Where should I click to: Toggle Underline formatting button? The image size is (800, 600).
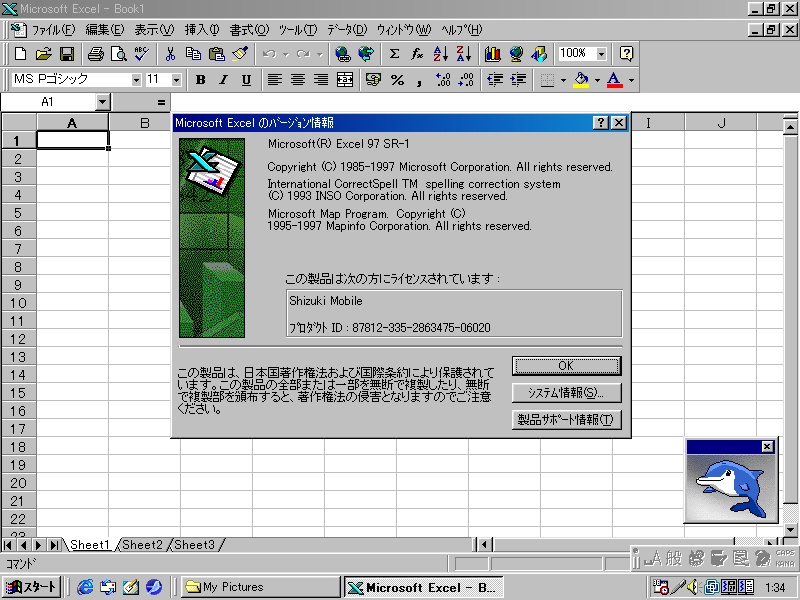246,80
